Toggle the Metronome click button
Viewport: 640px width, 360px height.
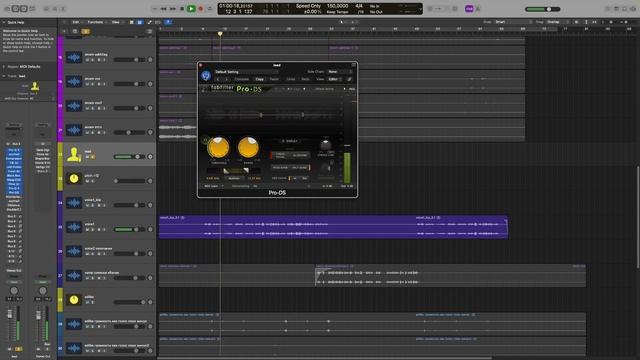(478, 9)
